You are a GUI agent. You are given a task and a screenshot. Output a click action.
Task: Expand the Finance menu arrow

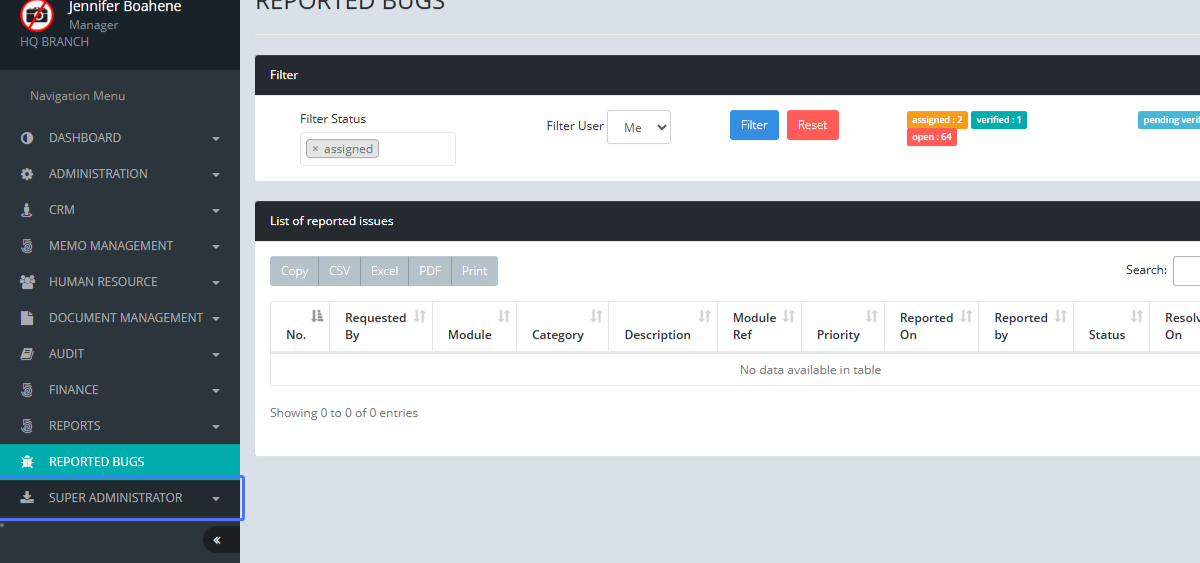click(216, 391)
